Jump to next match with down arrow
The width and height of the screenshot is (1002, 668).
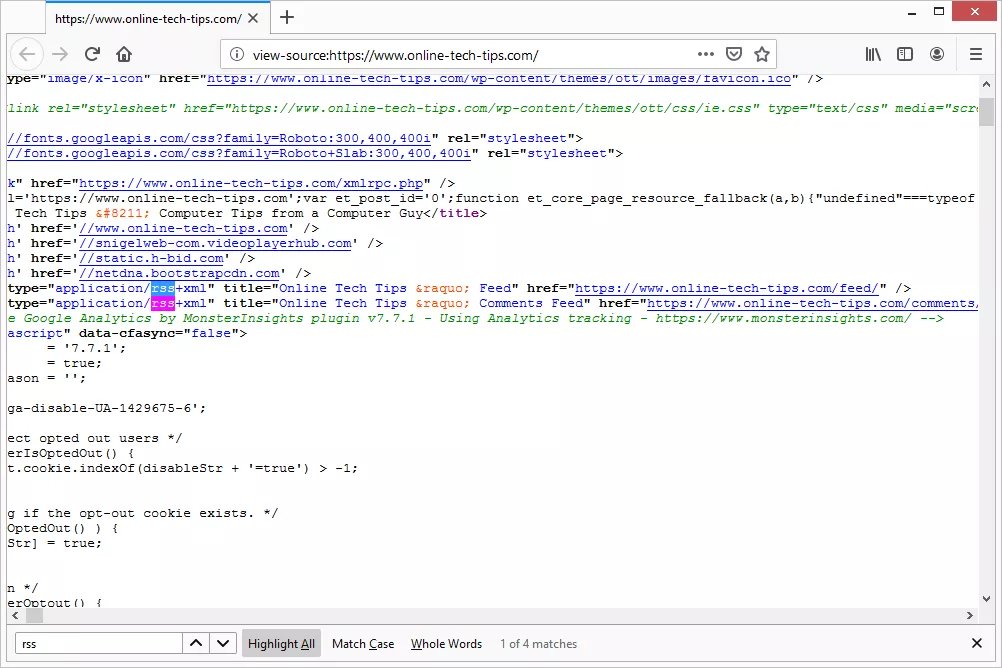[x=223, y=643]
